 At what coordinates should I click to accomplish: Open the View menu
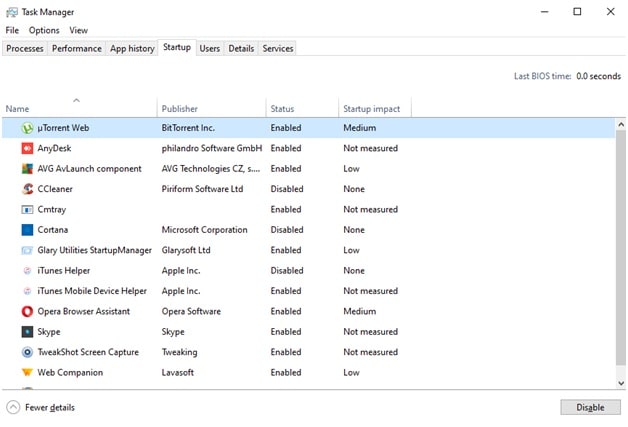coord(78,30)
